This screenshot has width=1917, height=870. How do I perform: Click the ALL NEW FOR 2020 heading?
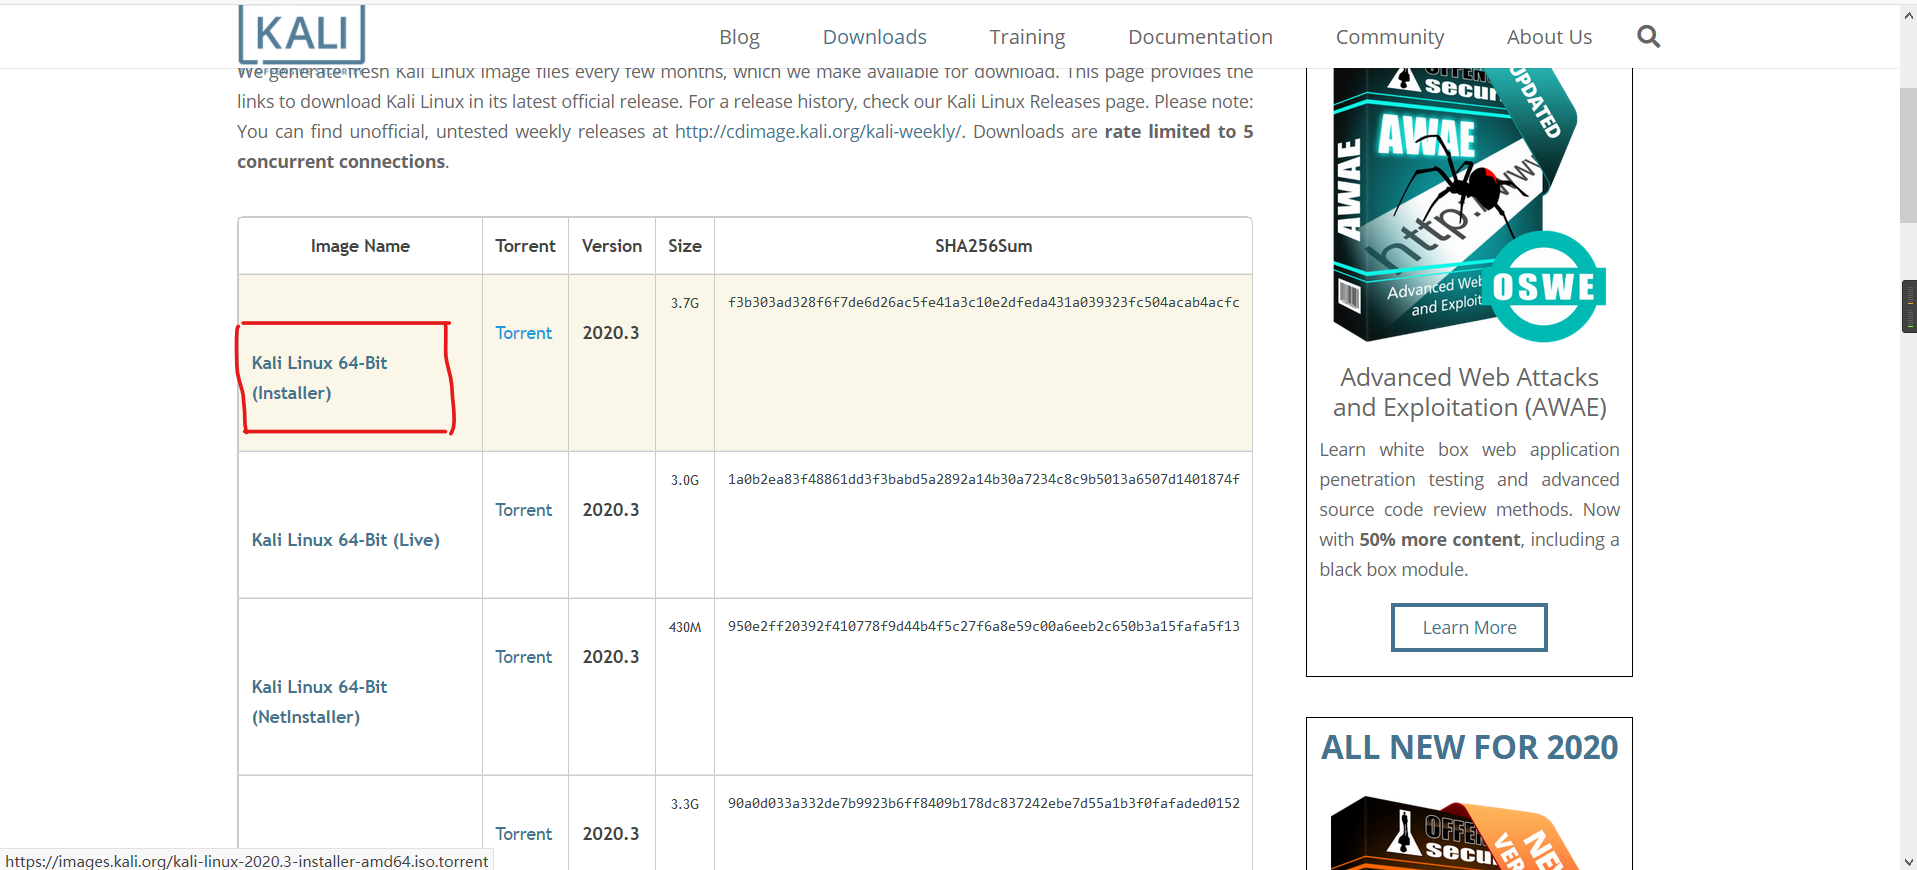pyautogui.click(x=1469, y=748)
